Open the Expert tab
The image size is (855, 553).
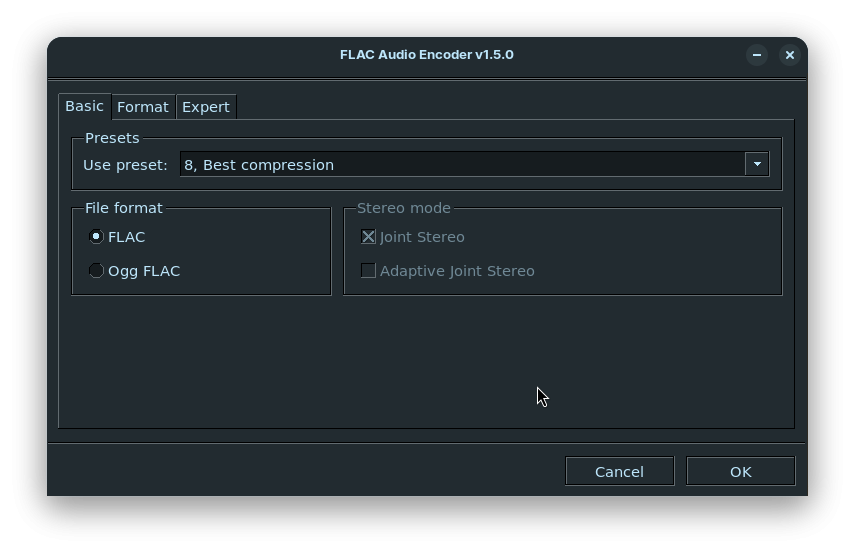pyautogui.click(x=206, y=107)
